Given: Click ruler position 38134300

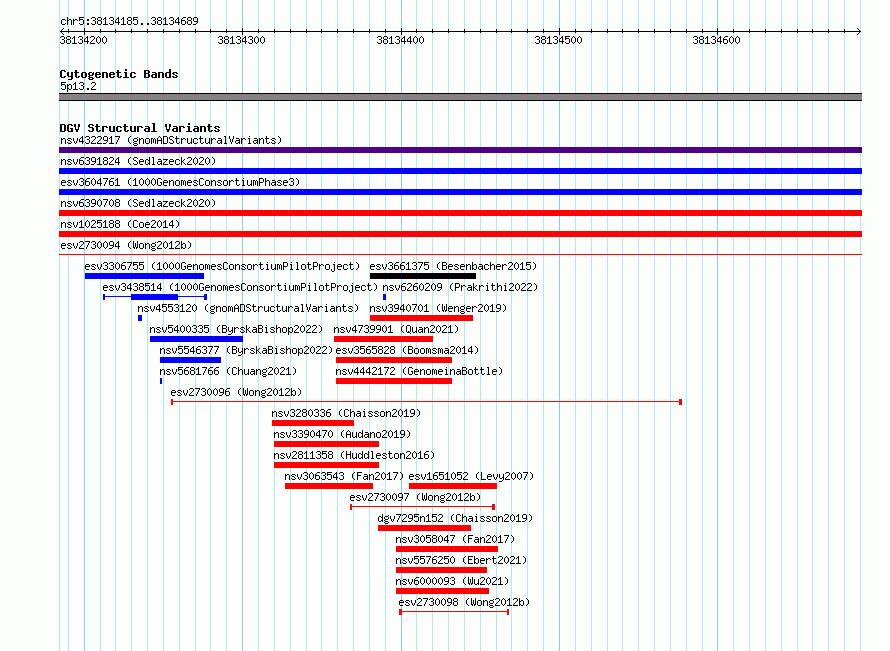Looking at the screenshot, I should (241, 40).
